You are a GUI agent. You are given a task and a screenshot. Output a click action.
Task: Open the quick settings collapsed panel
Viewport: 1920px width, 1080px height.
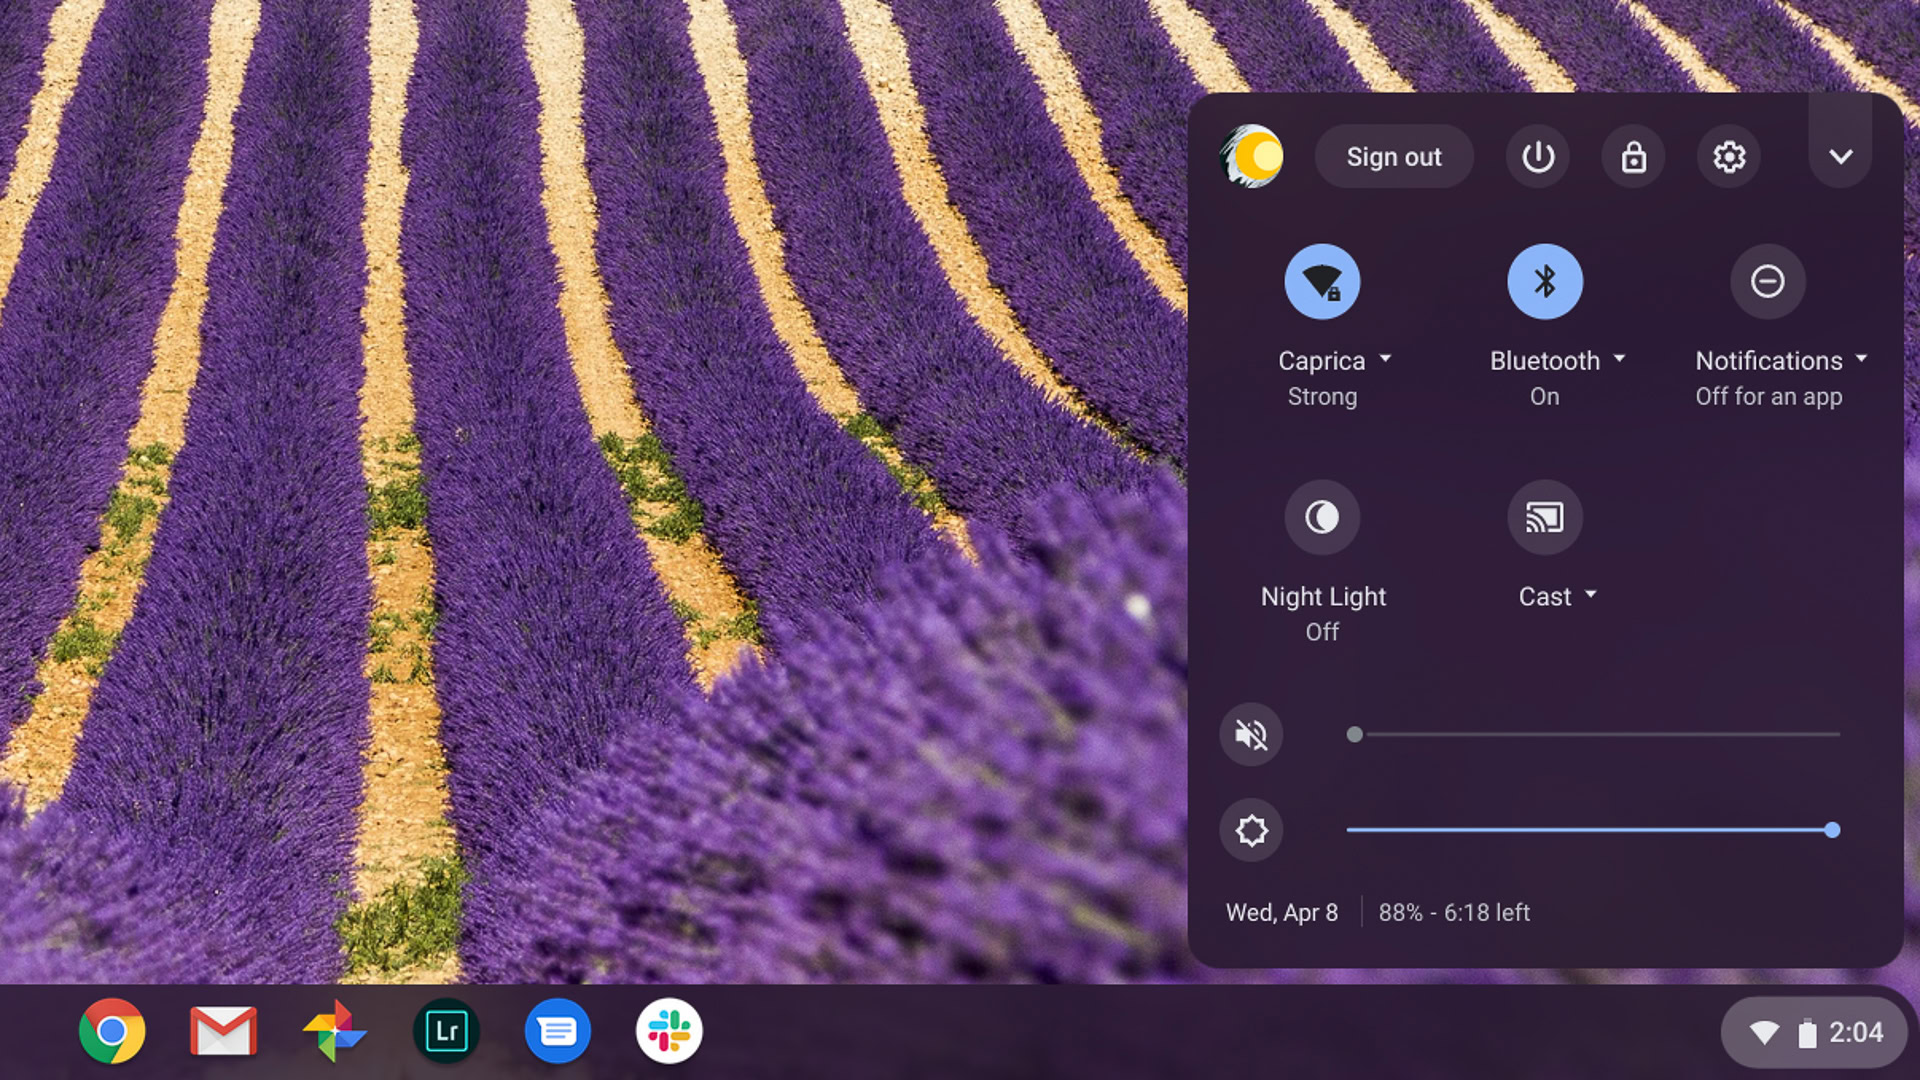1840,157
